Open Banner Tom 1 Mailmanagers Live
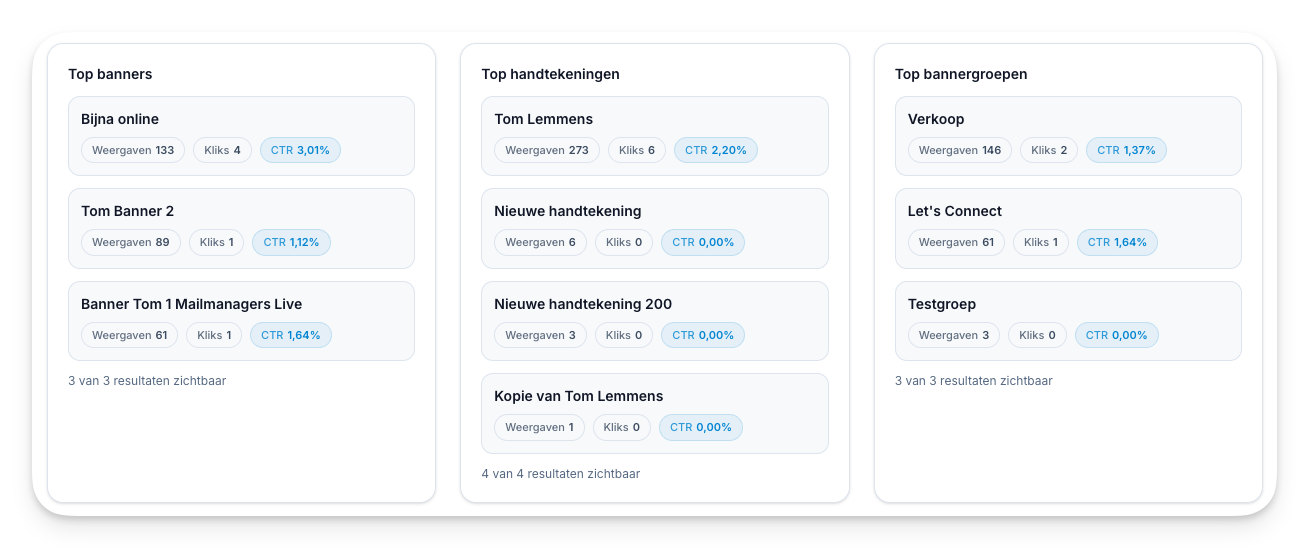The image size is (1309, 548). (191, 304)
